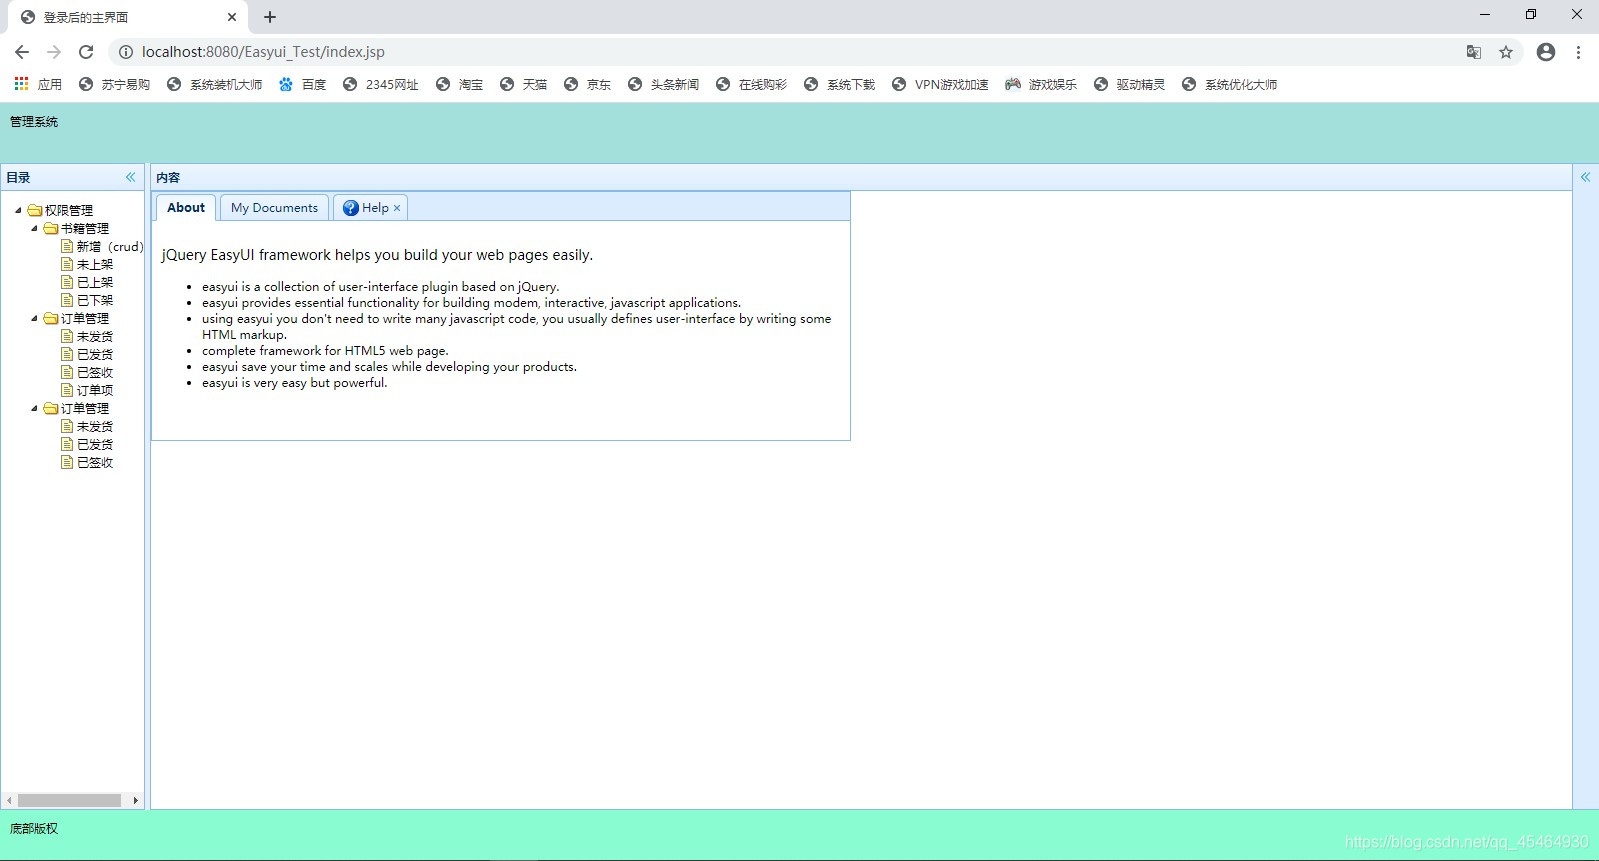This screenshot has height=861, width=1599.
Task: Open a new browser tab with plus
Action: [270, 17]
